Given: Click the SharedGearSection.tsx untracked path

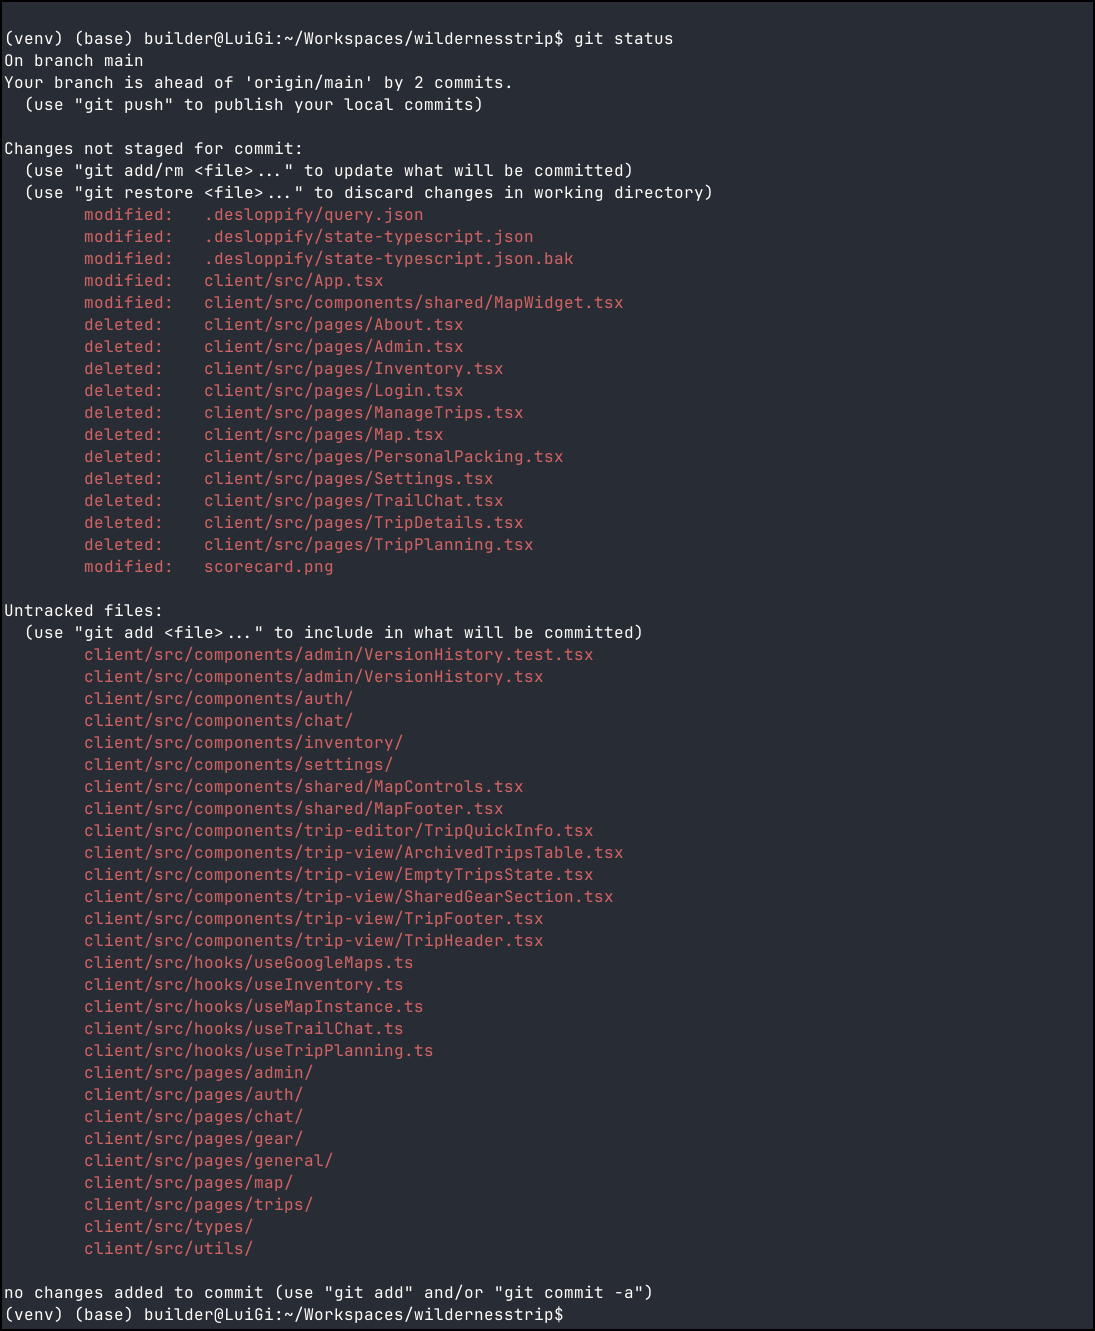Looking at the screenshot, I should 348,897.
